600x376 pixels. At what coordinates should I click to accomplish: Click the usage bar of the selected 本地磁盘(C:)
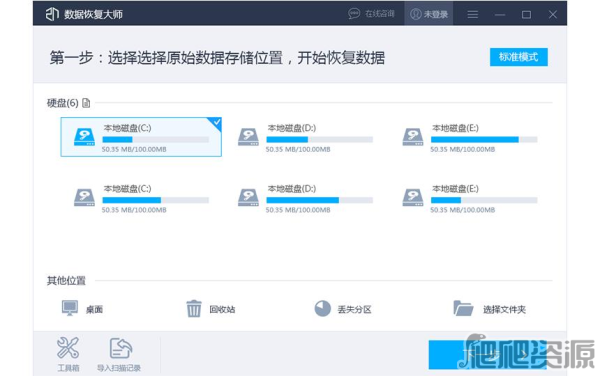click(x=155, y=140)
